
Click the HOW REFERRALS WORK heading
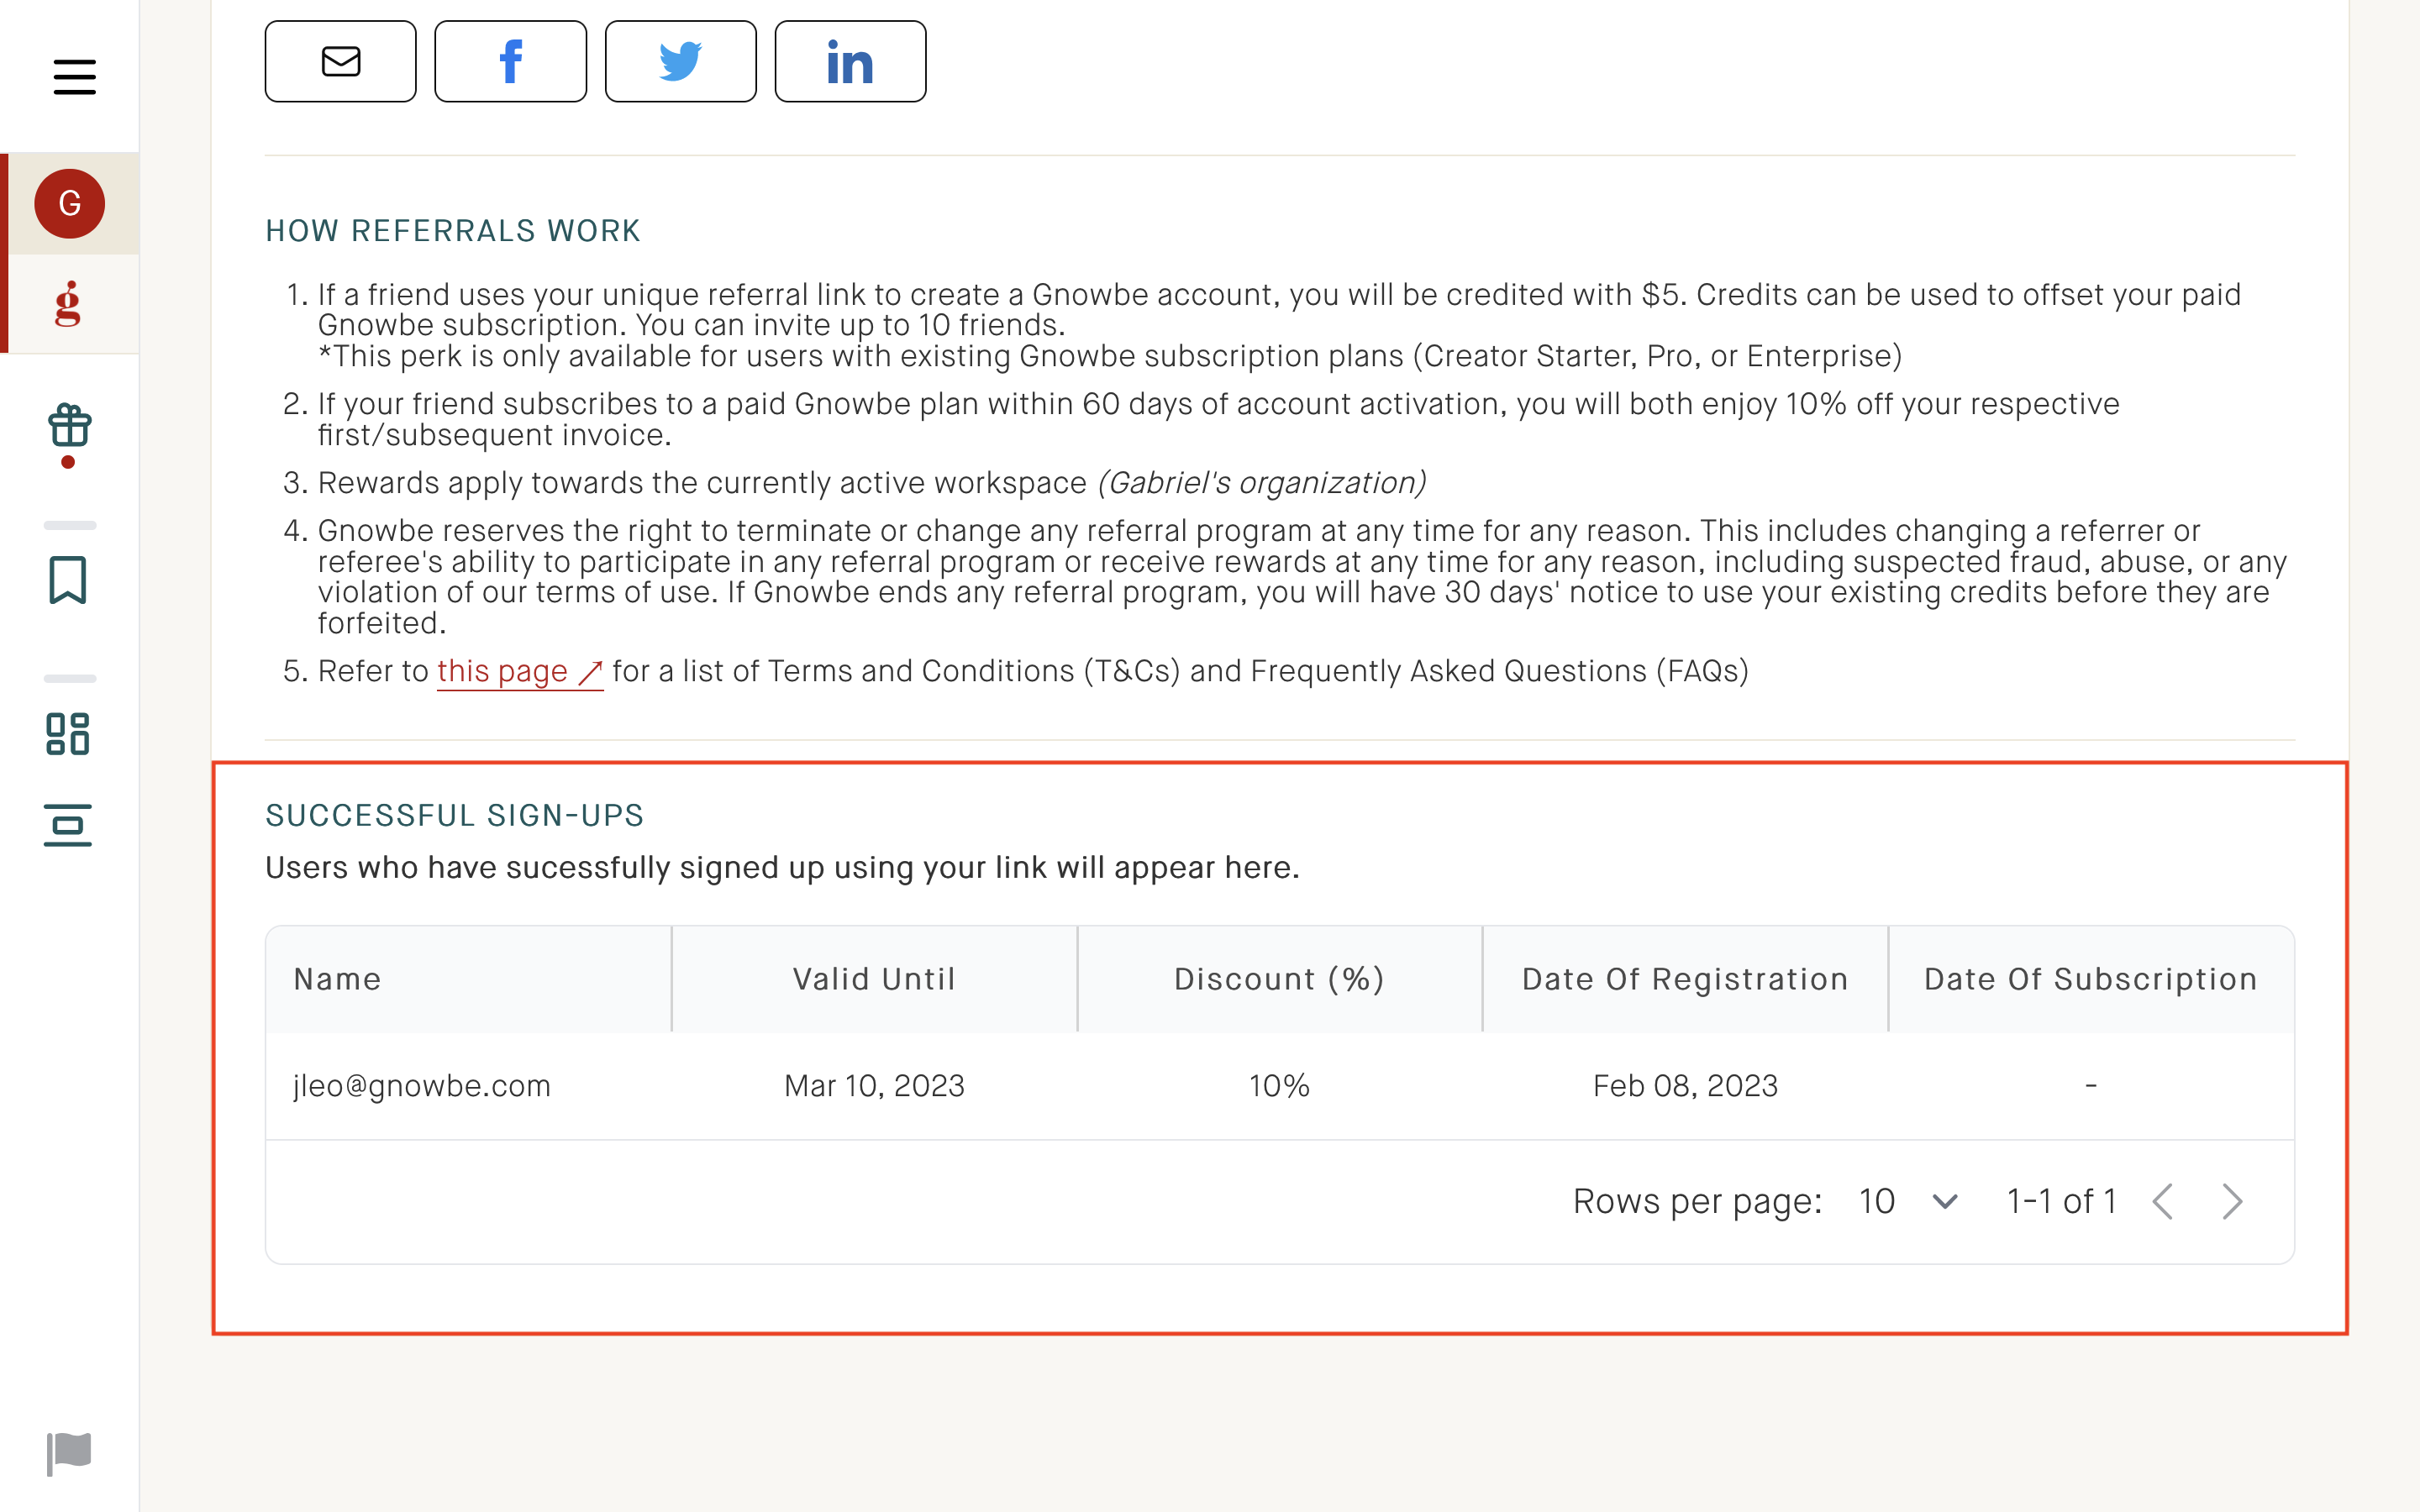pyautogui.click(x=453, y=231)
